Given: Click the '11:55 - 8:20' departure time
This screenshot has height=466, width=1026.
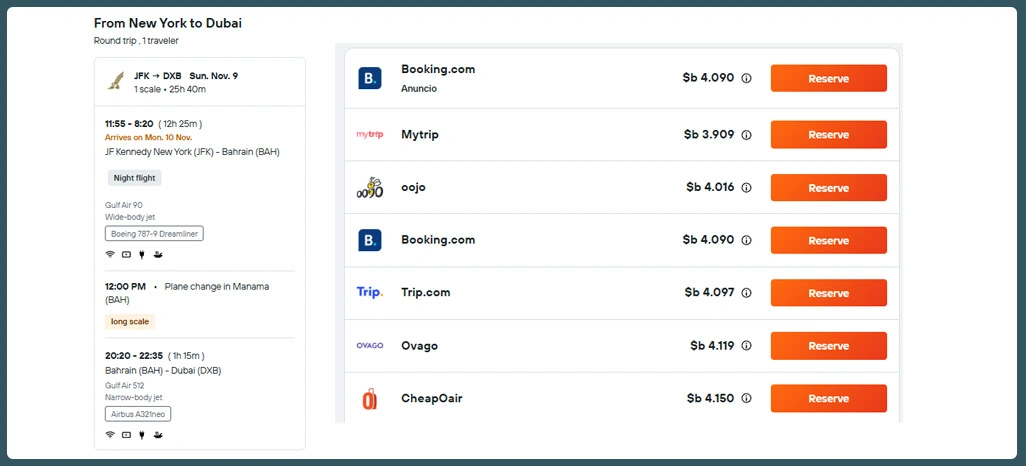Looking at the screenshot, I should click(129, 124).
